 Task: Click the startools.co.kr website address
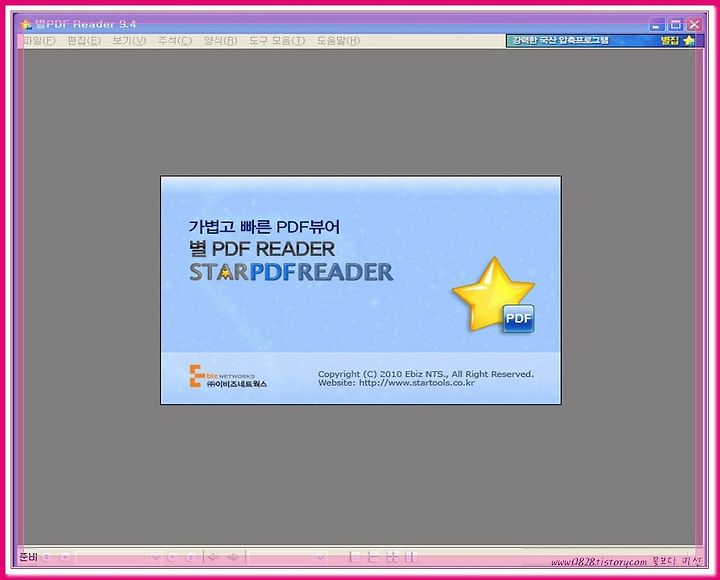click(416, 383)
